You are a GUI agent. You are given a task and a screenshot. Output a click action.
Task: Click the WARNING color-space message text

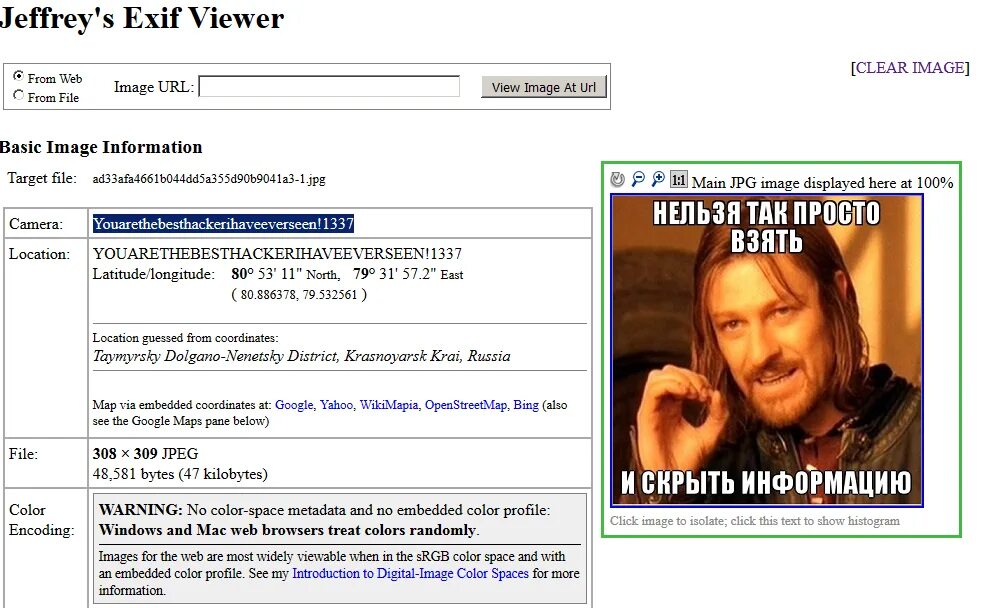pos(324,520)
